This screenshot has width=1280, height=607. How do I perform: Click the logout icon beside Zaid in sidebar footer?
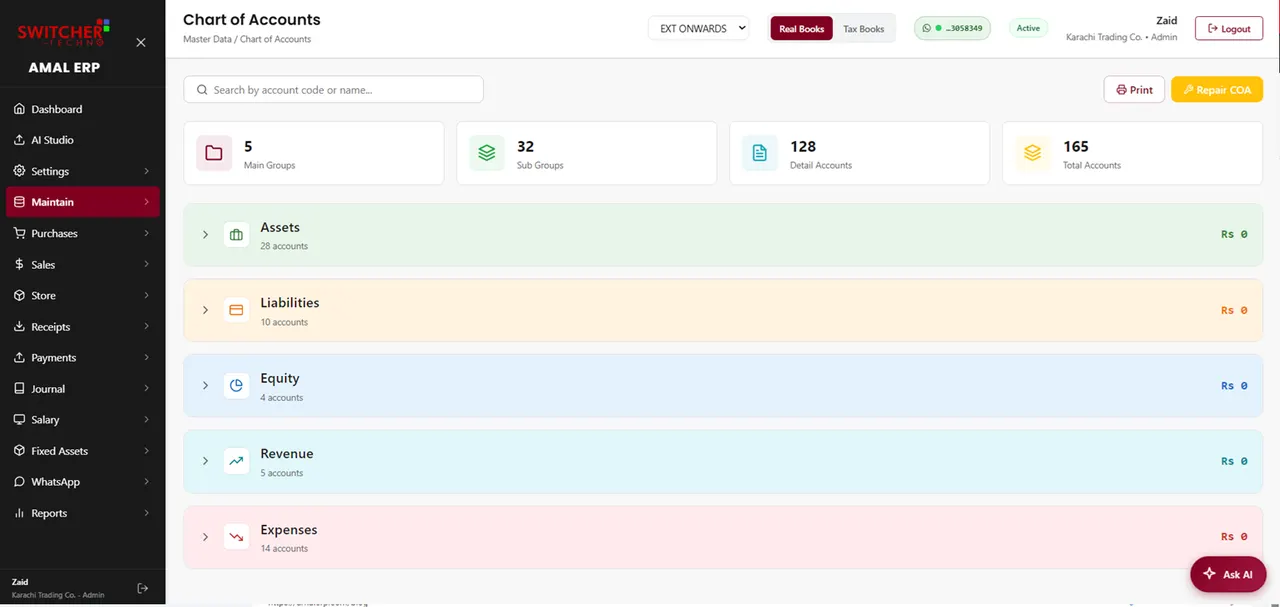pyautogui.click(x=143, y=588)
